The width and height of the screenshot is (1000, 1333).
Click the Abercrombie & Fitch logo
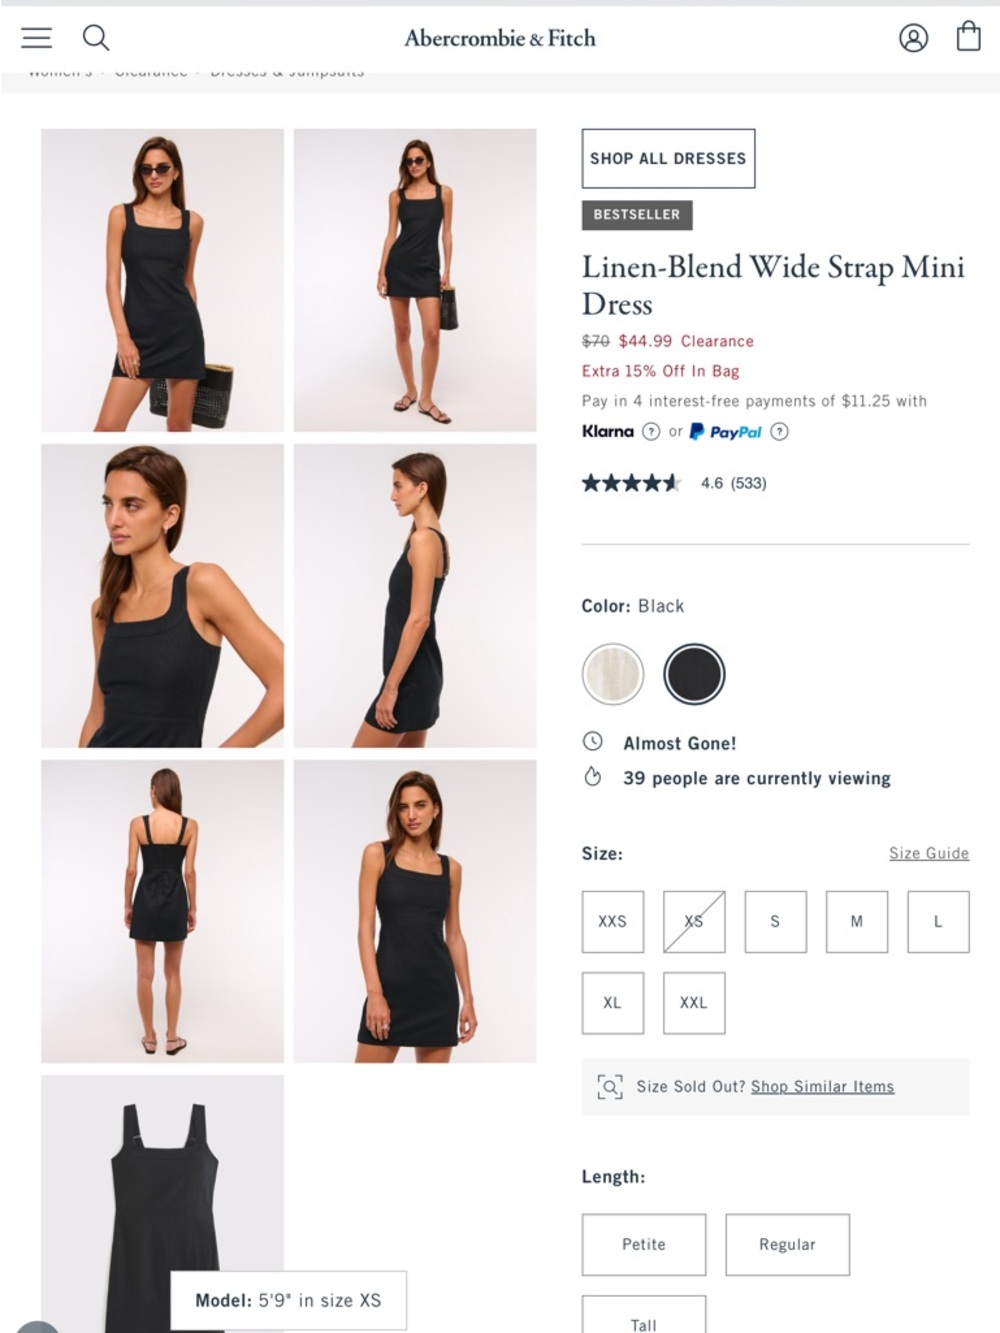(x=499, y=38)
